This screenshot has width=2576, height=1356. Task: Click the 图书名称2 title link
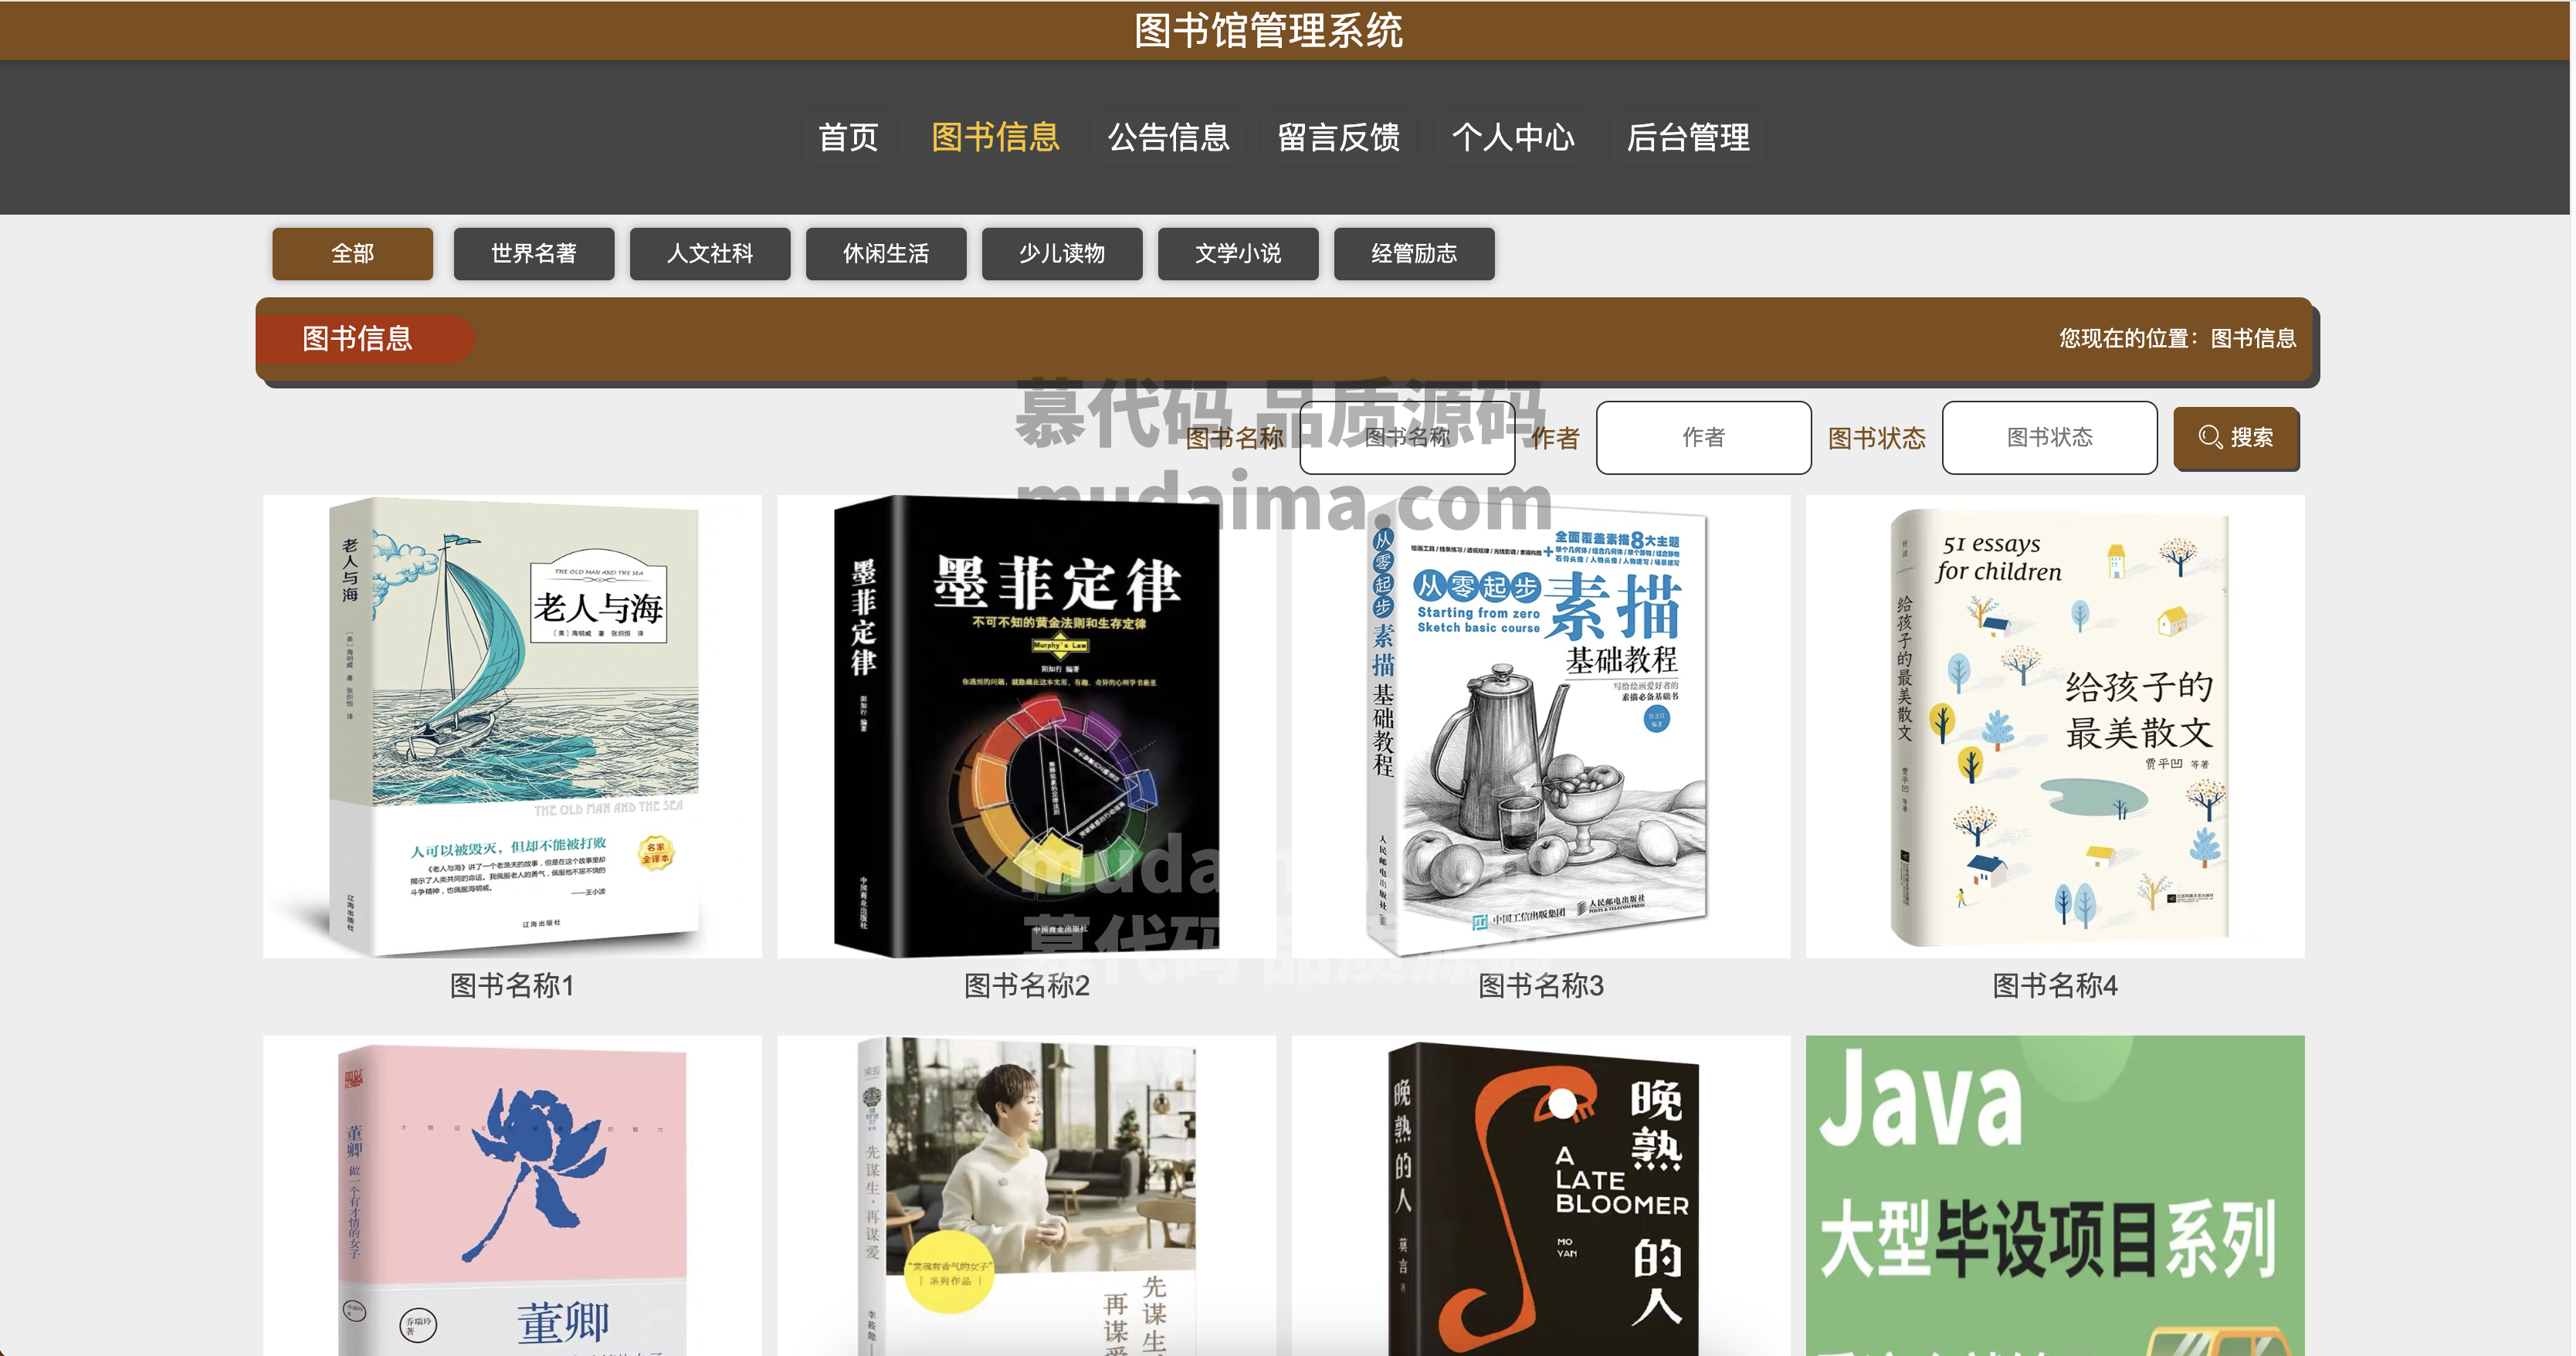point(1026,986)
